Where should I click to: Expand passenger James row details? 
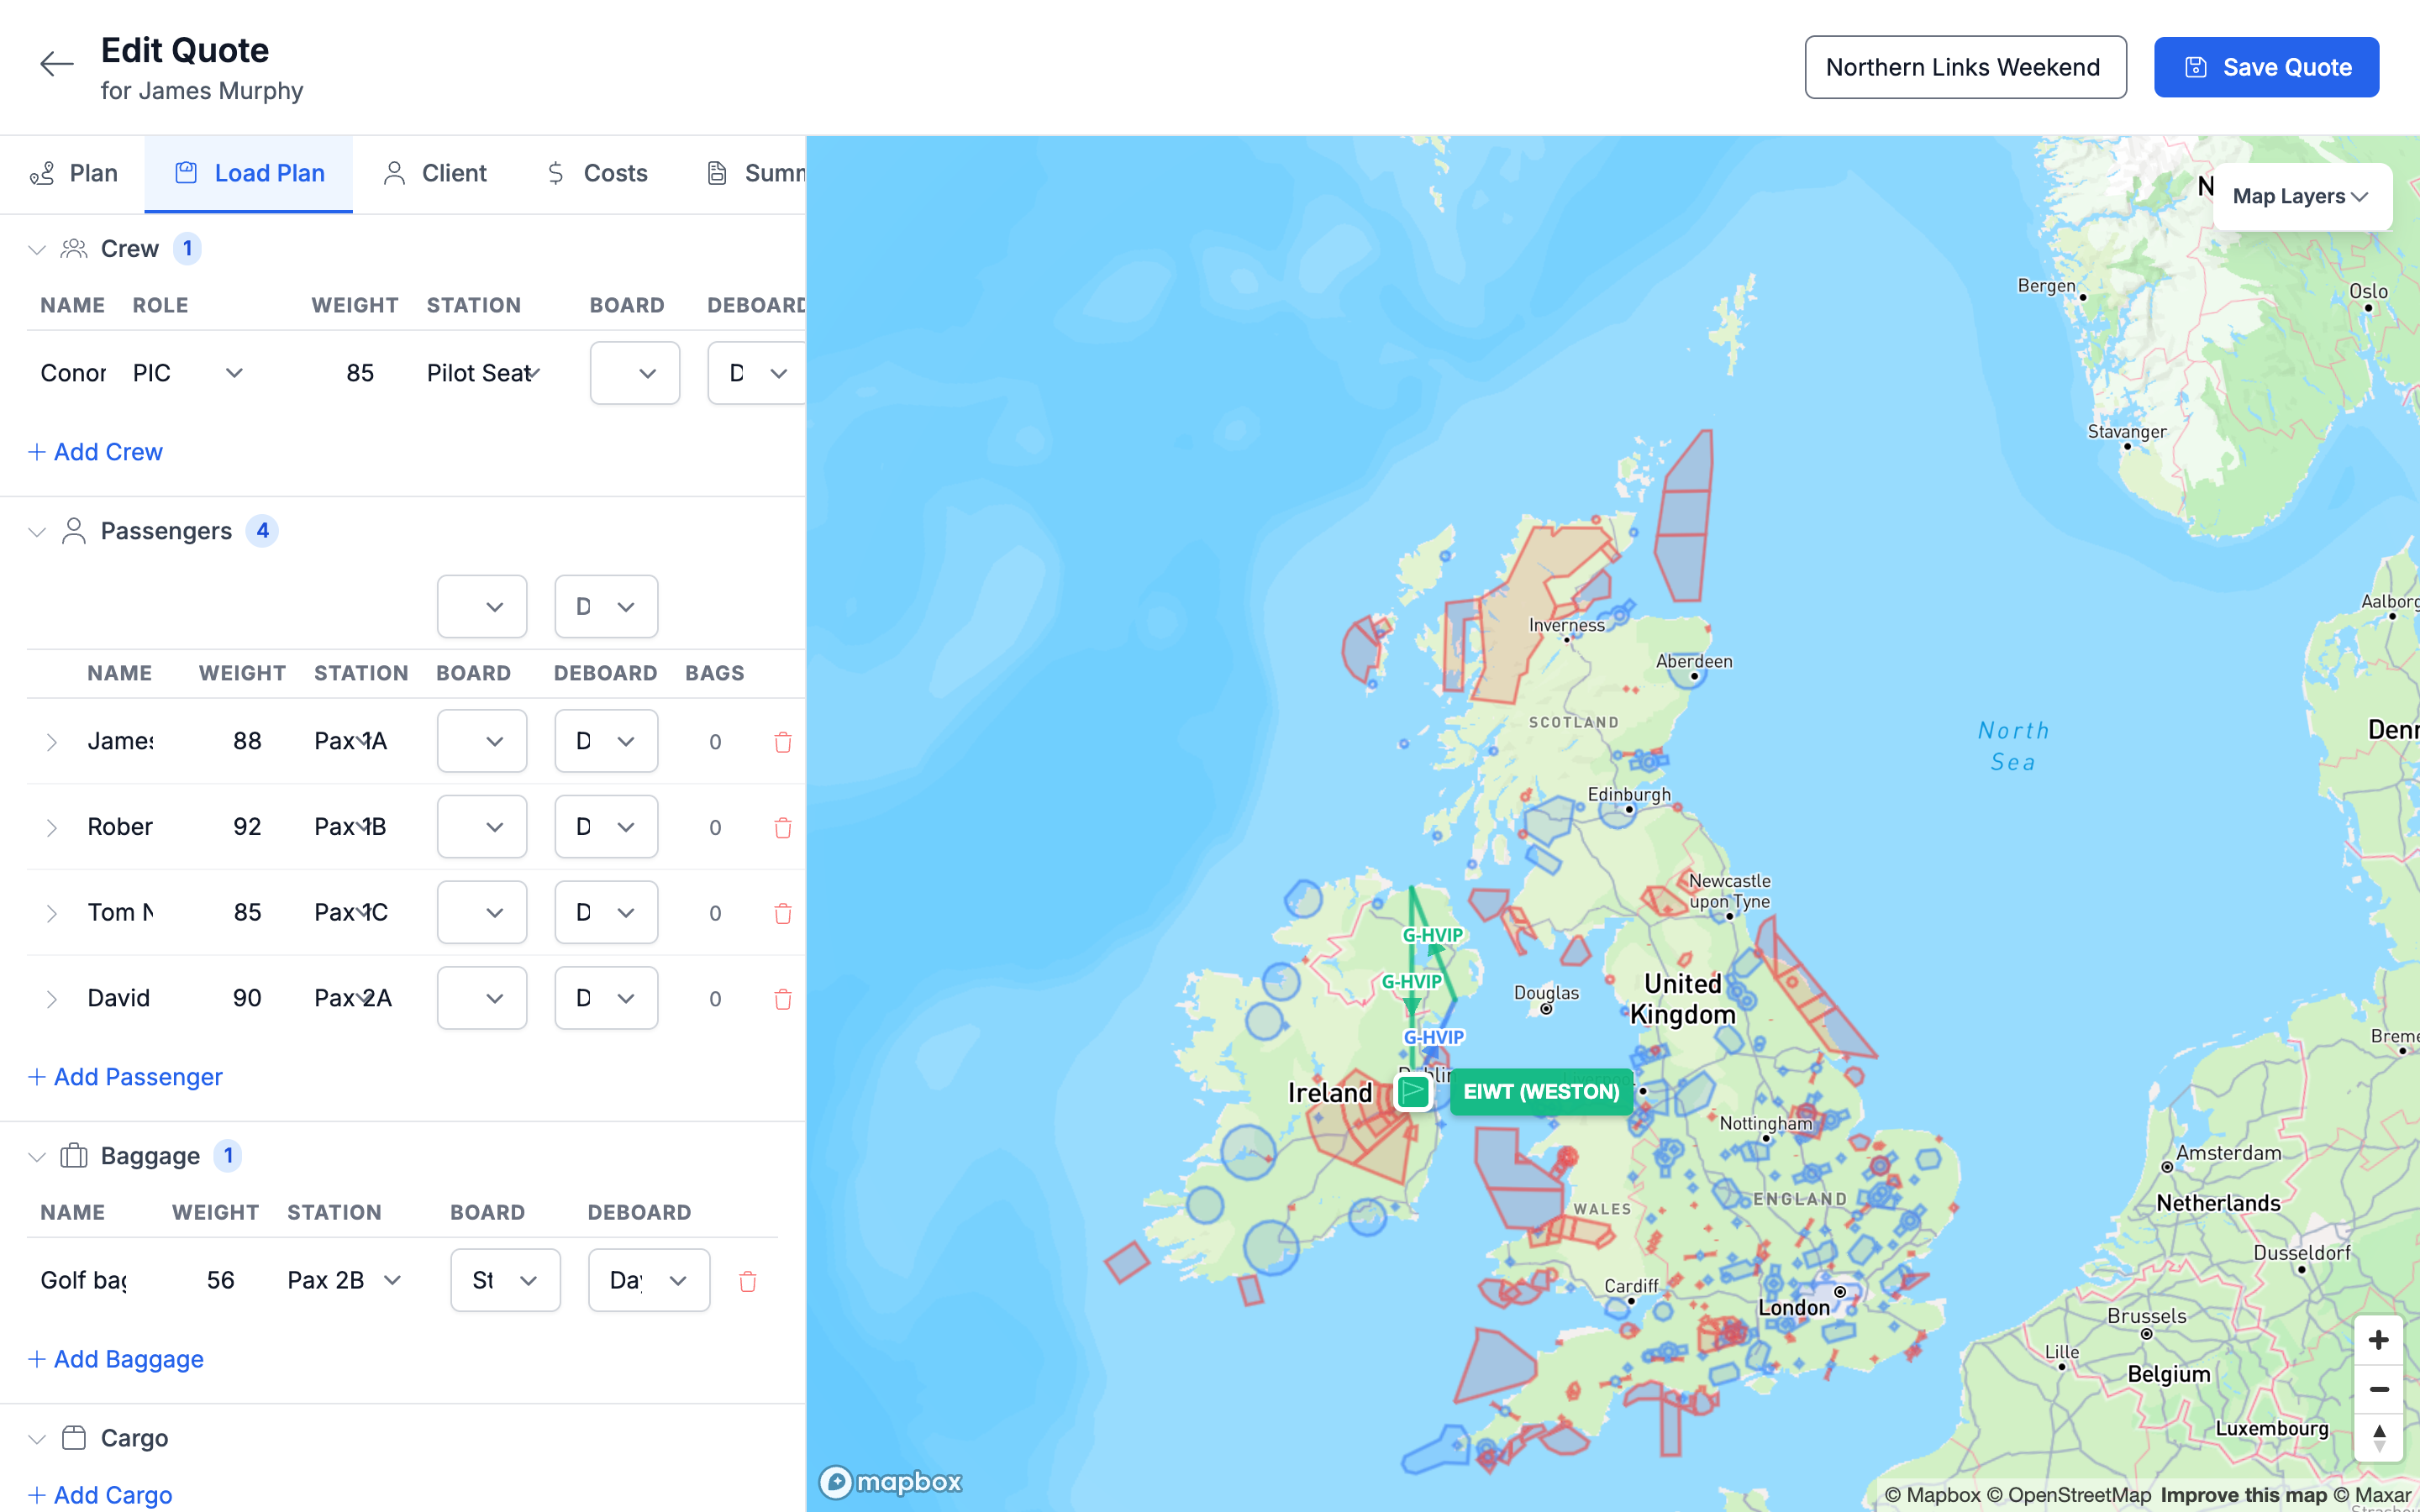click(51, 742)
